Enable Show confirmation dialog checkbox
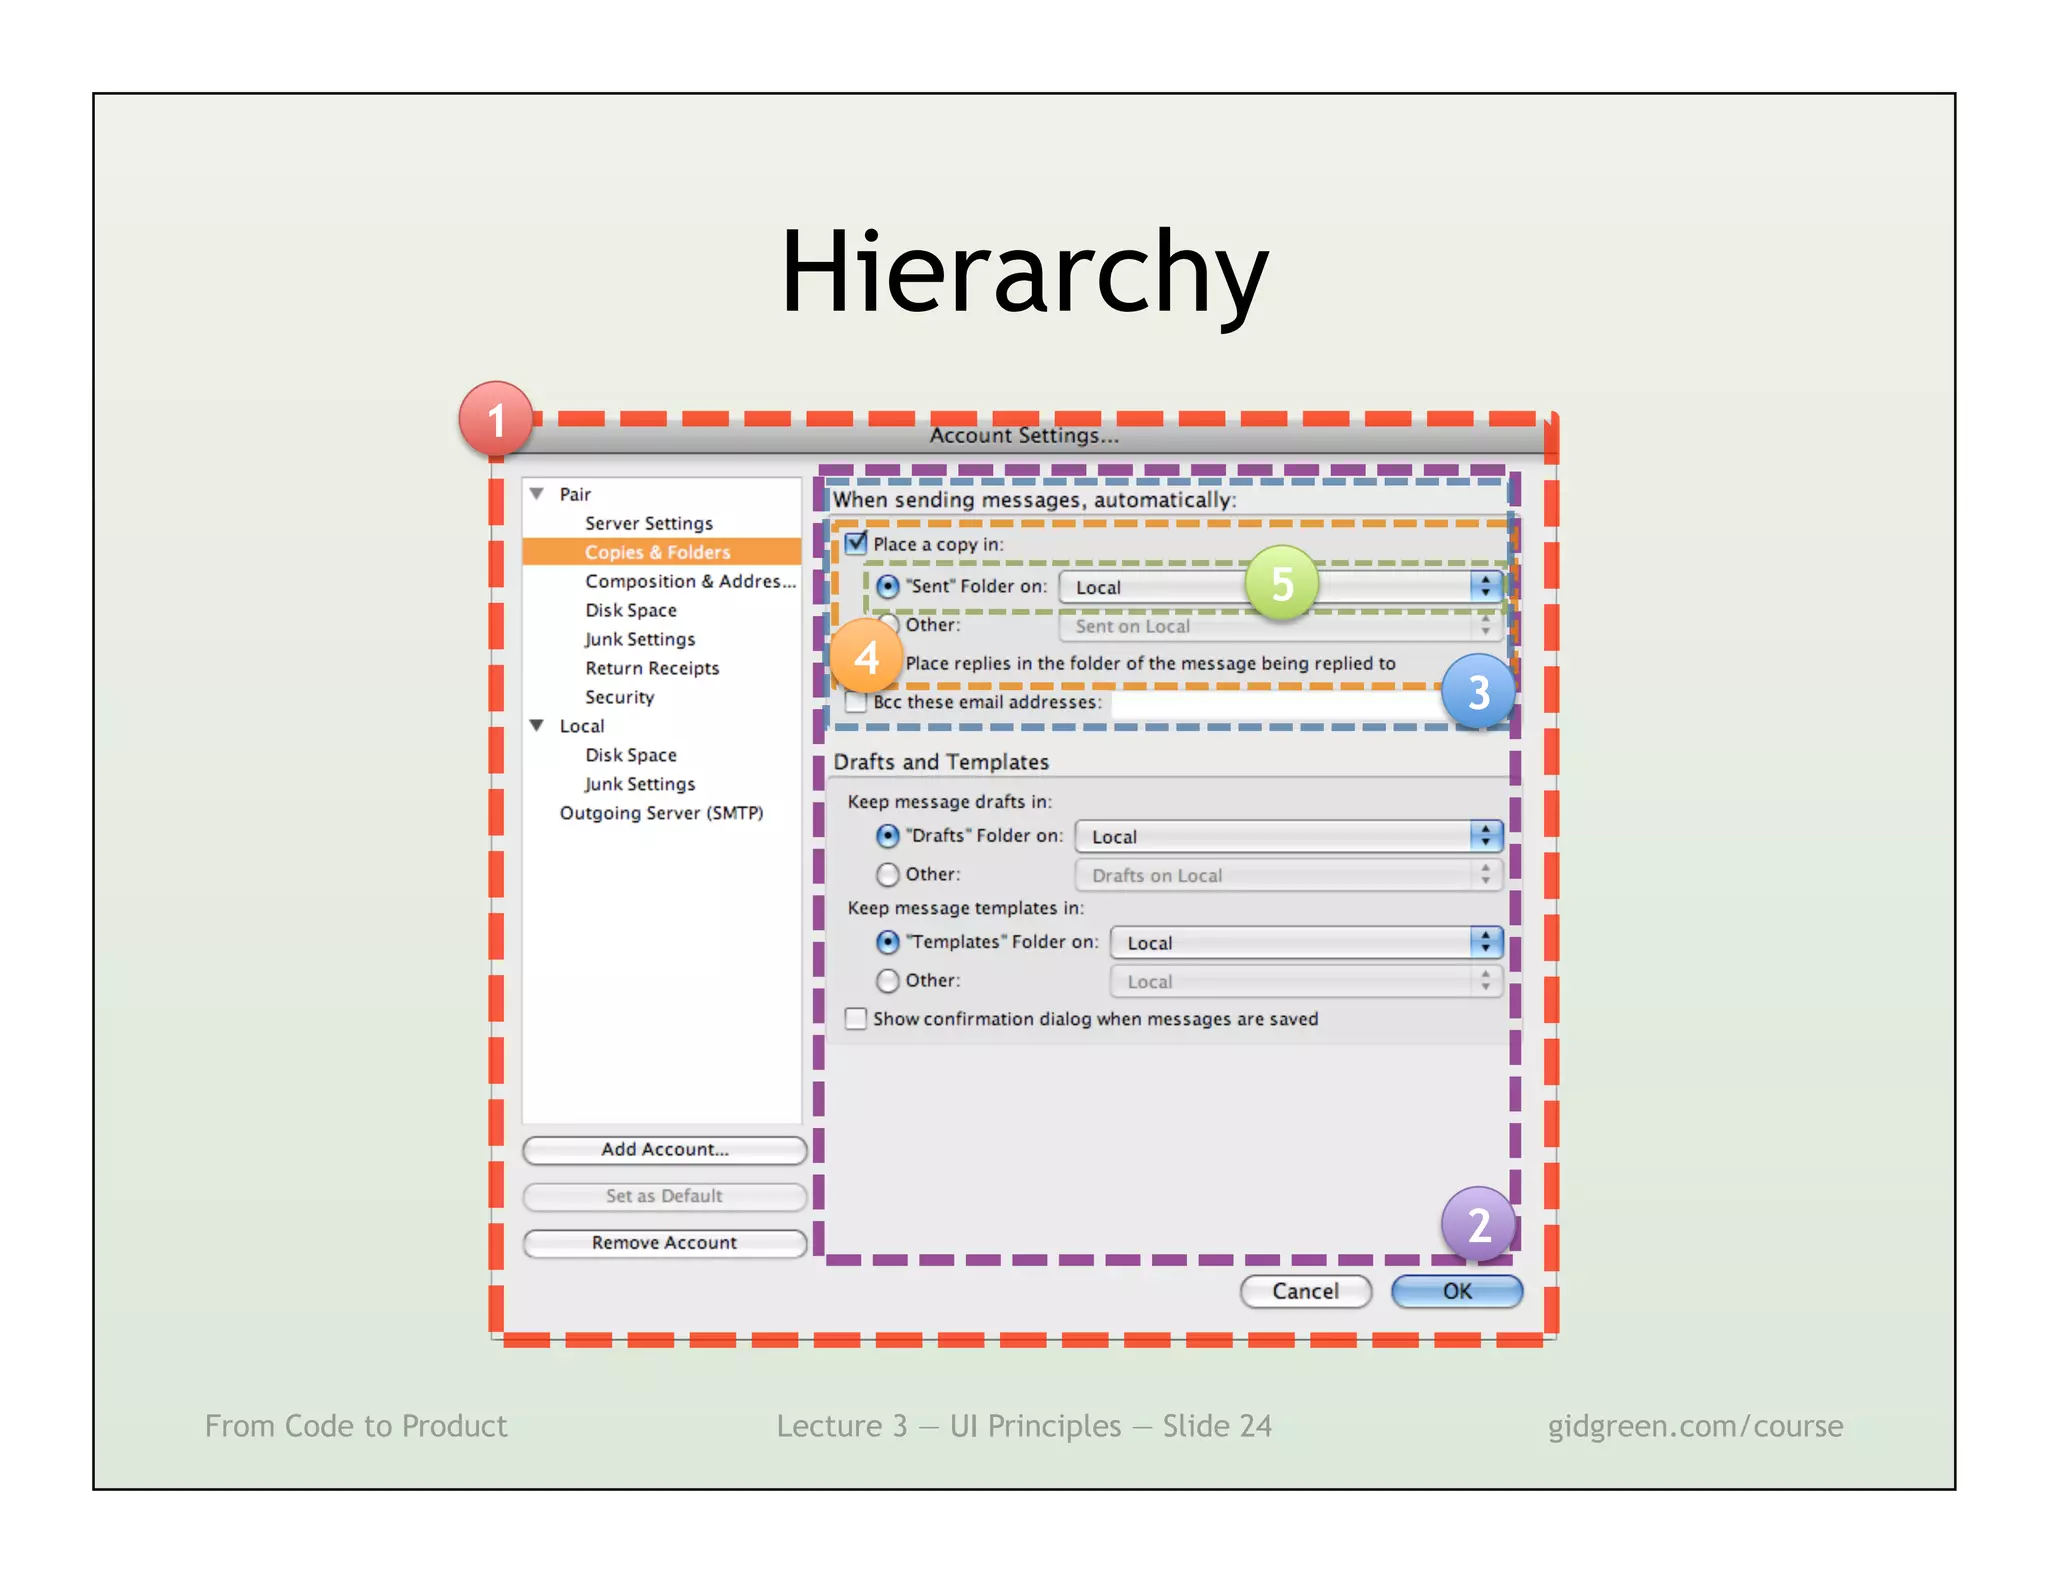2048x1582 pixels. (856, 1019)
